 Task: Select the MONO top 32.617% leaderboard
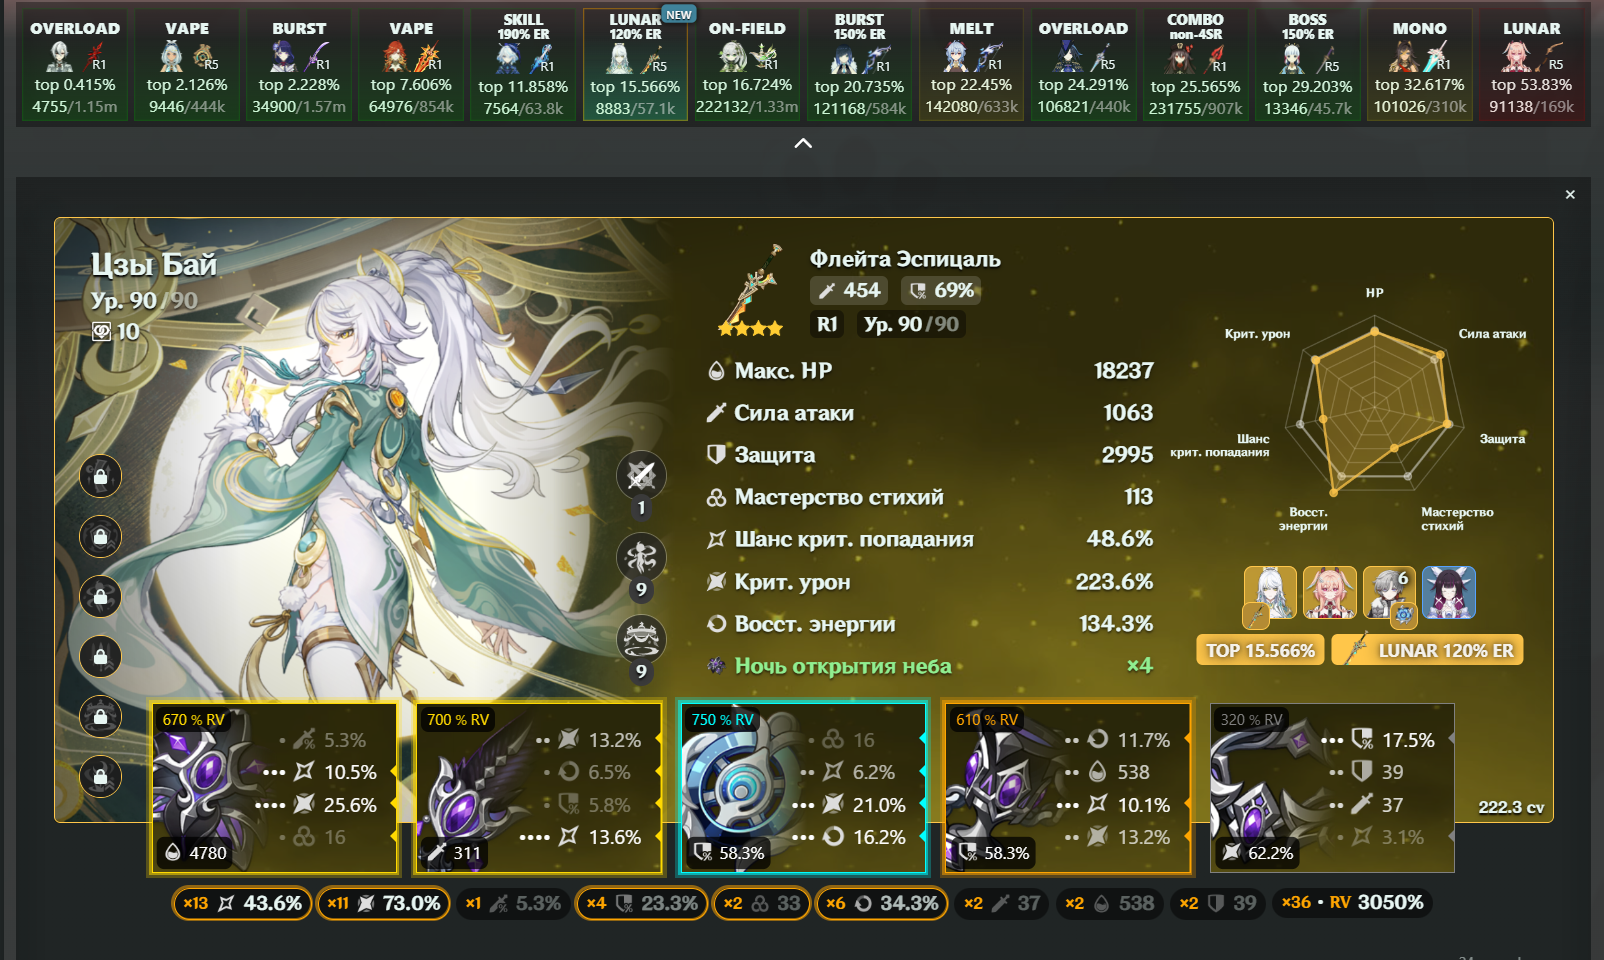click(1419, 65)
